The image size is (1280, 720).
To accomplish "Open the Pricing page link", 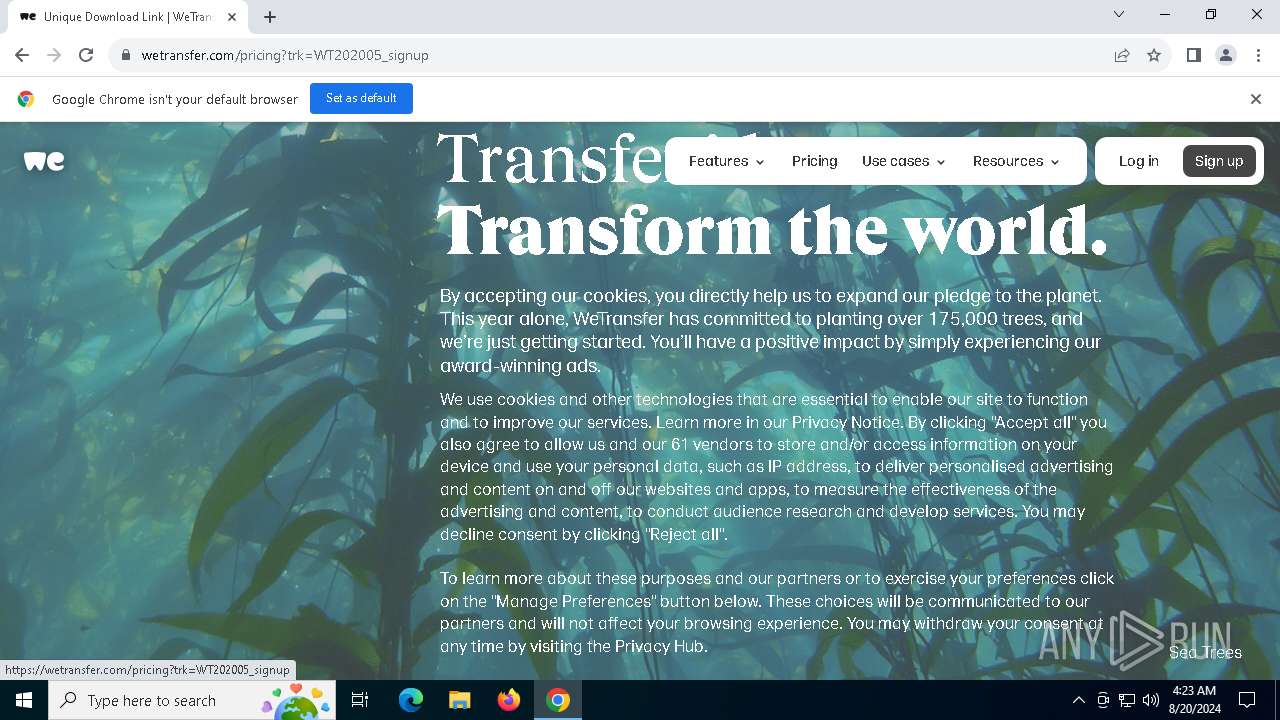I will (815, 161).
